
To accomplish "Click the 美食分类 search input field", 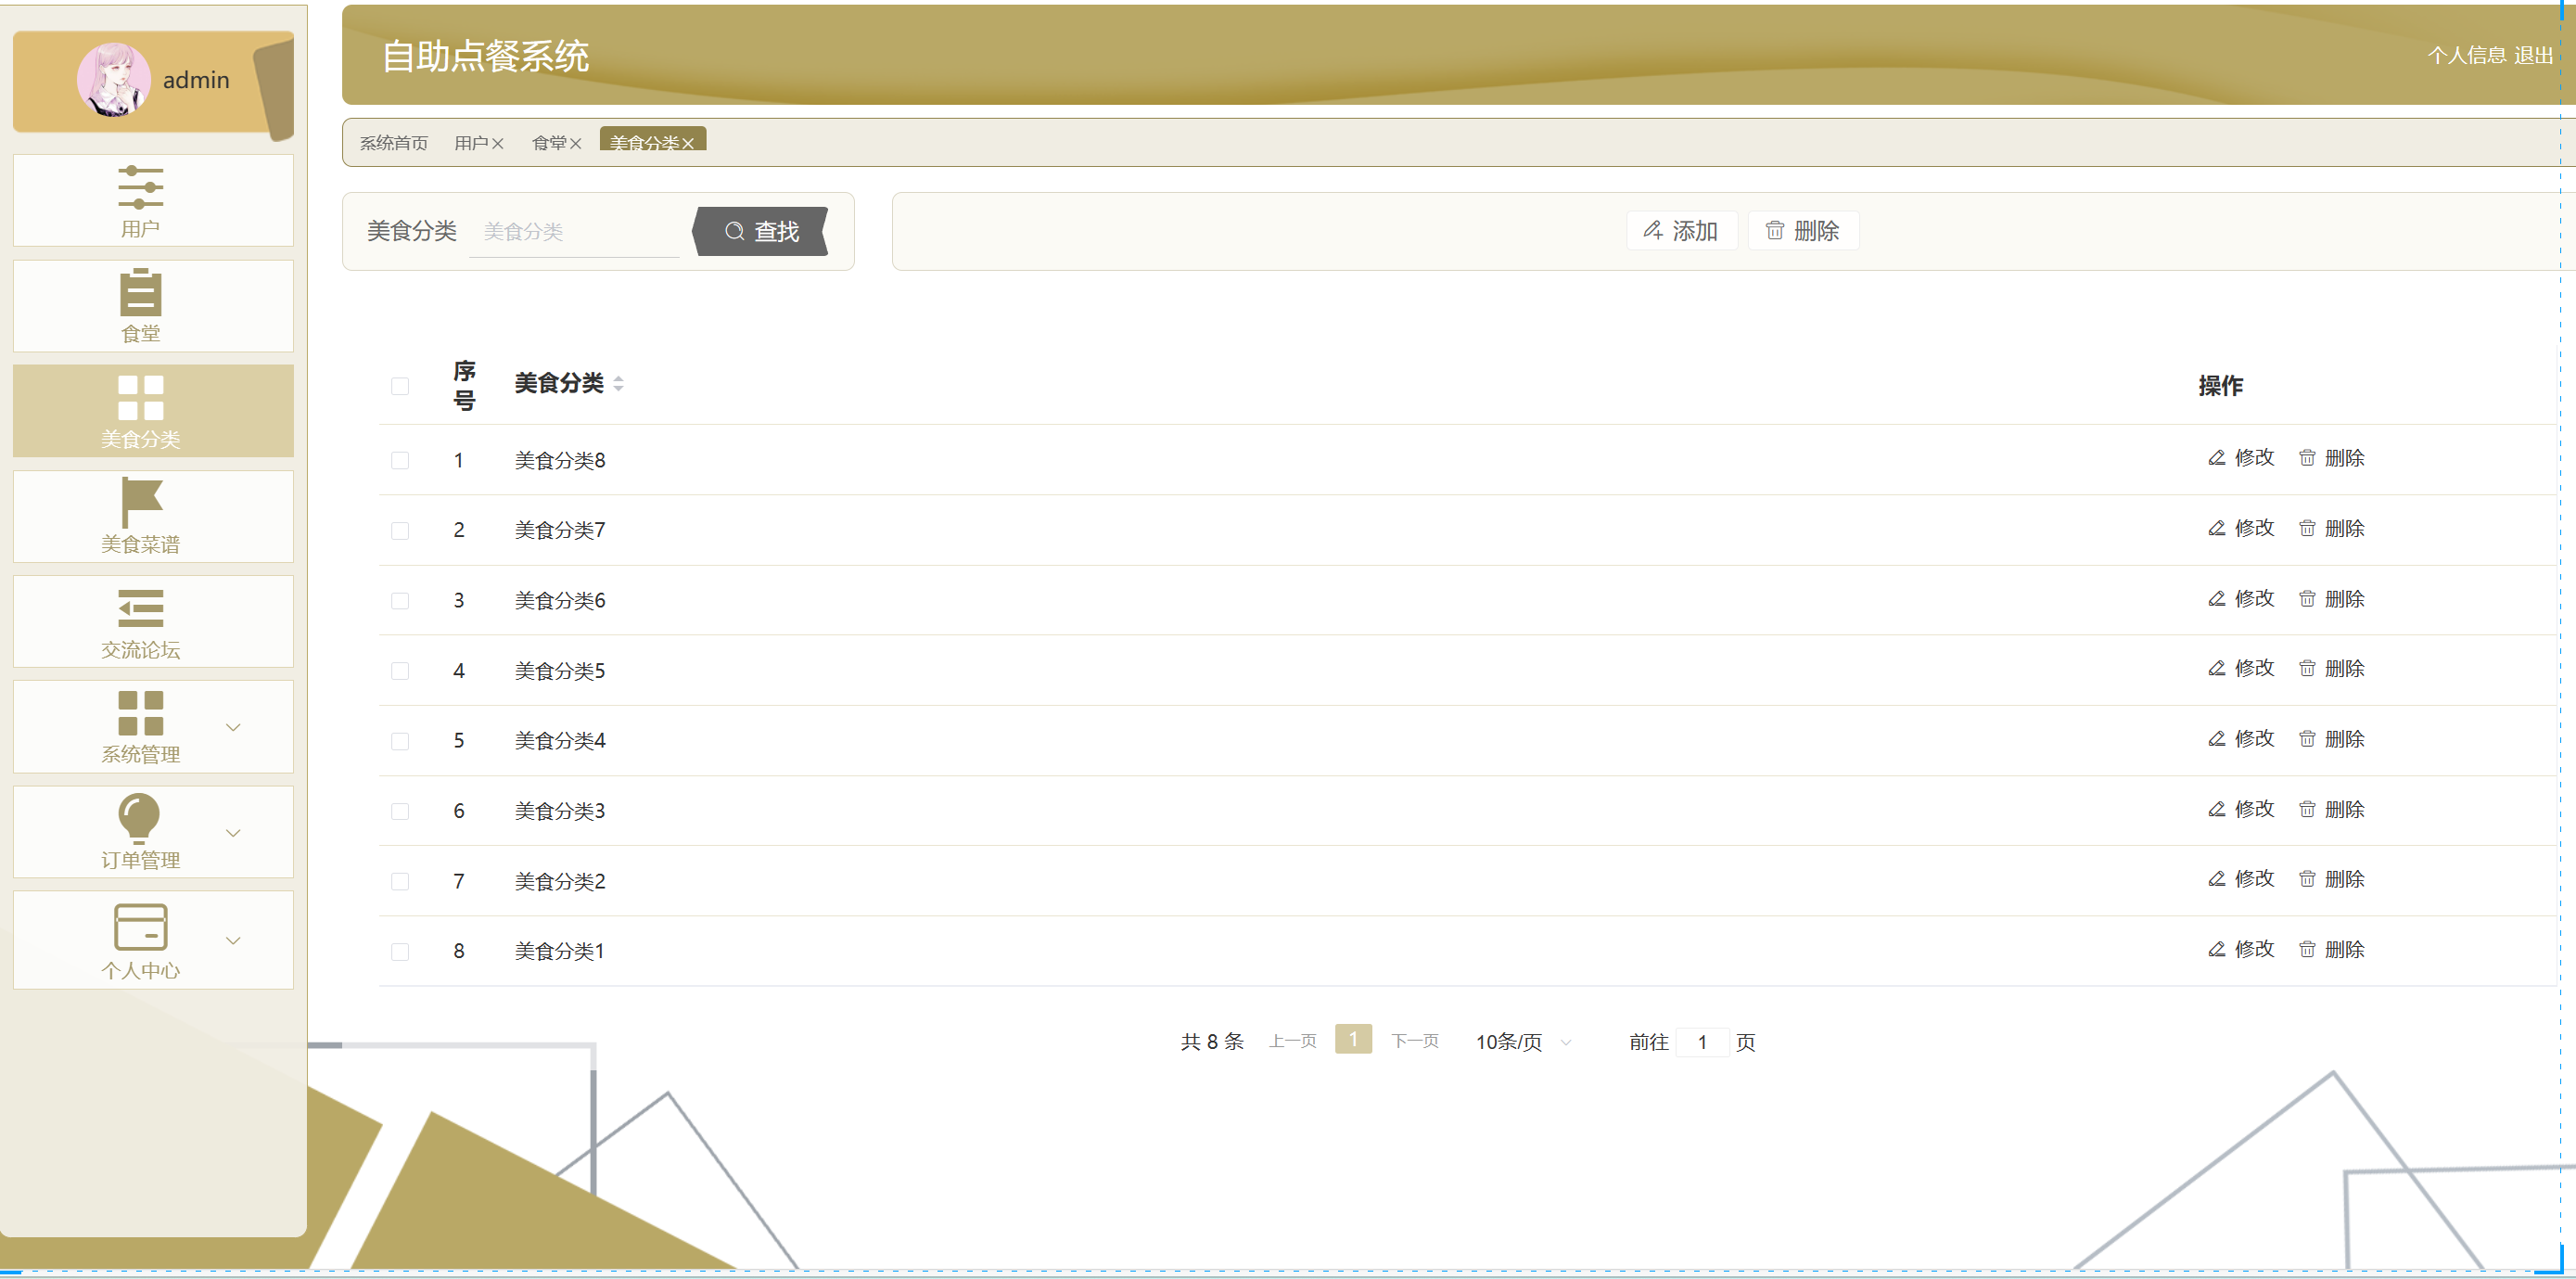I will coord(575,232).
